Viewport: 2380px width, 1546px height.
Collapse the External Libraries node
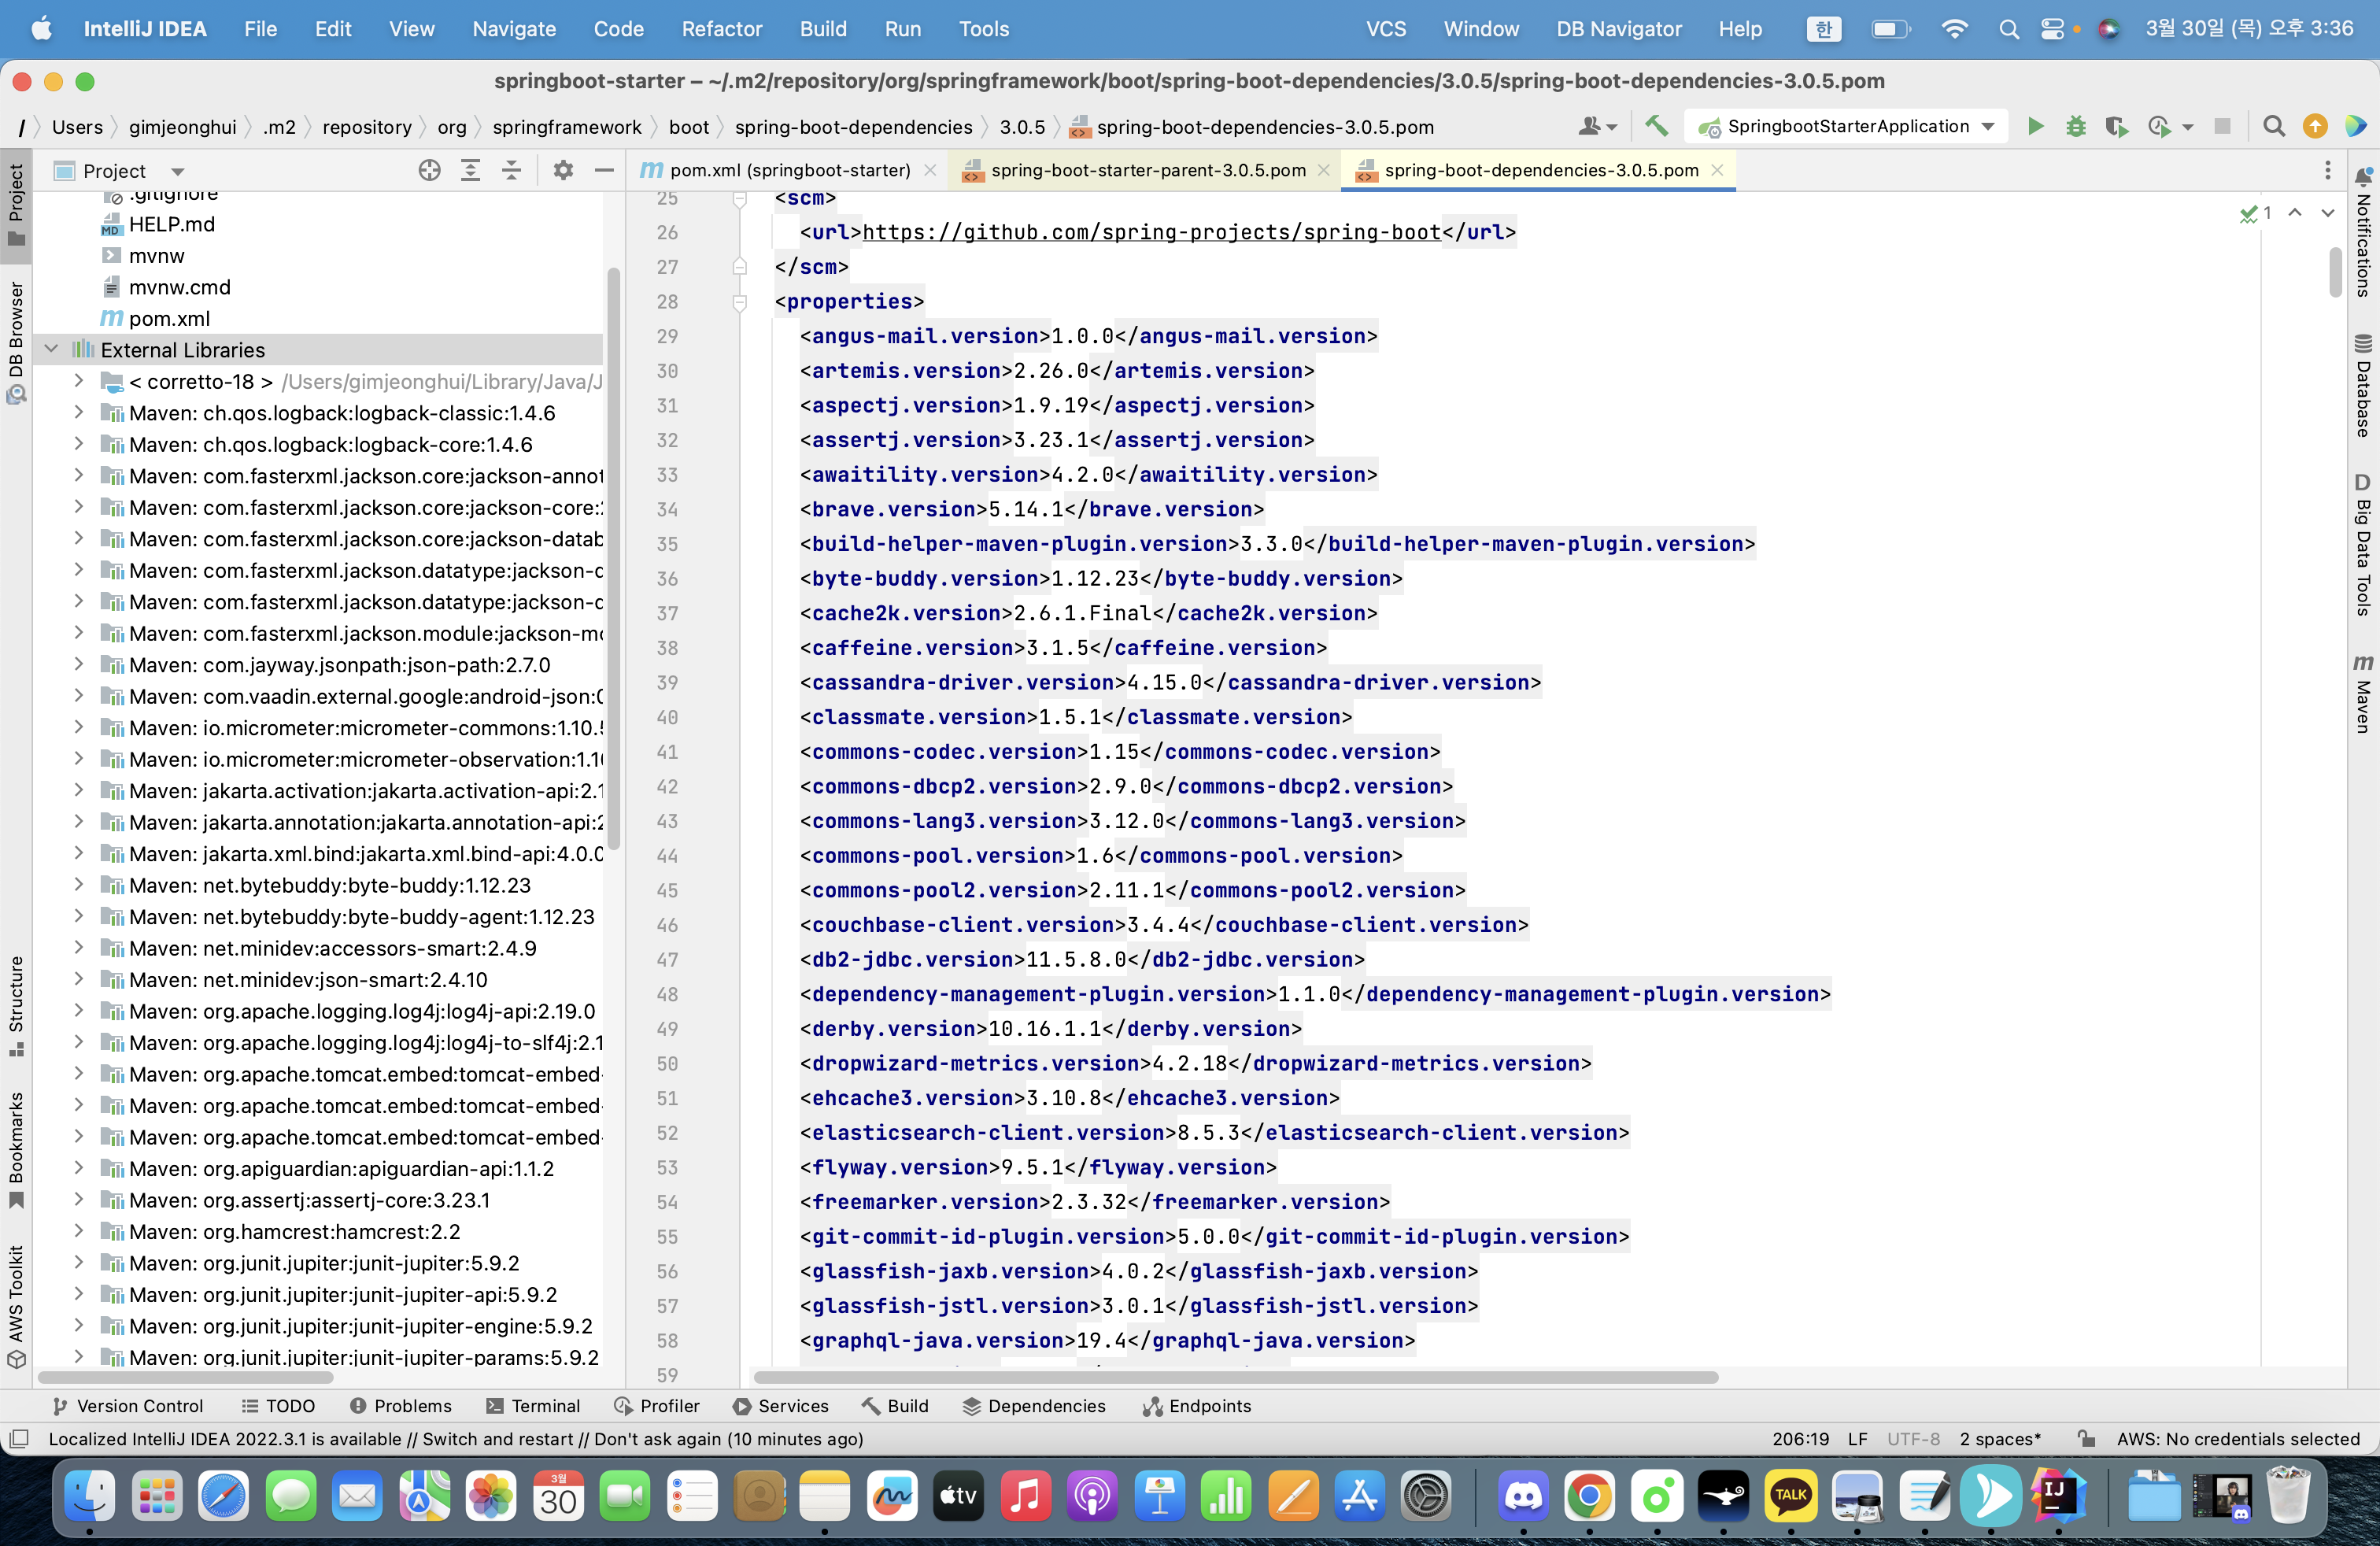coord(52,350)
